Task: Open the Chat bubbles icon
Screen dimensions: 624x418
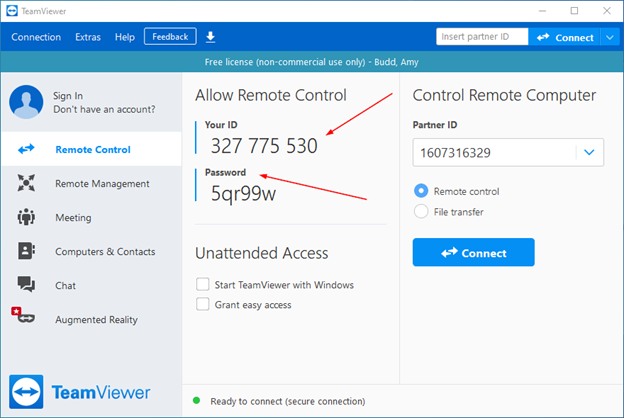Action: pos(26,285)
